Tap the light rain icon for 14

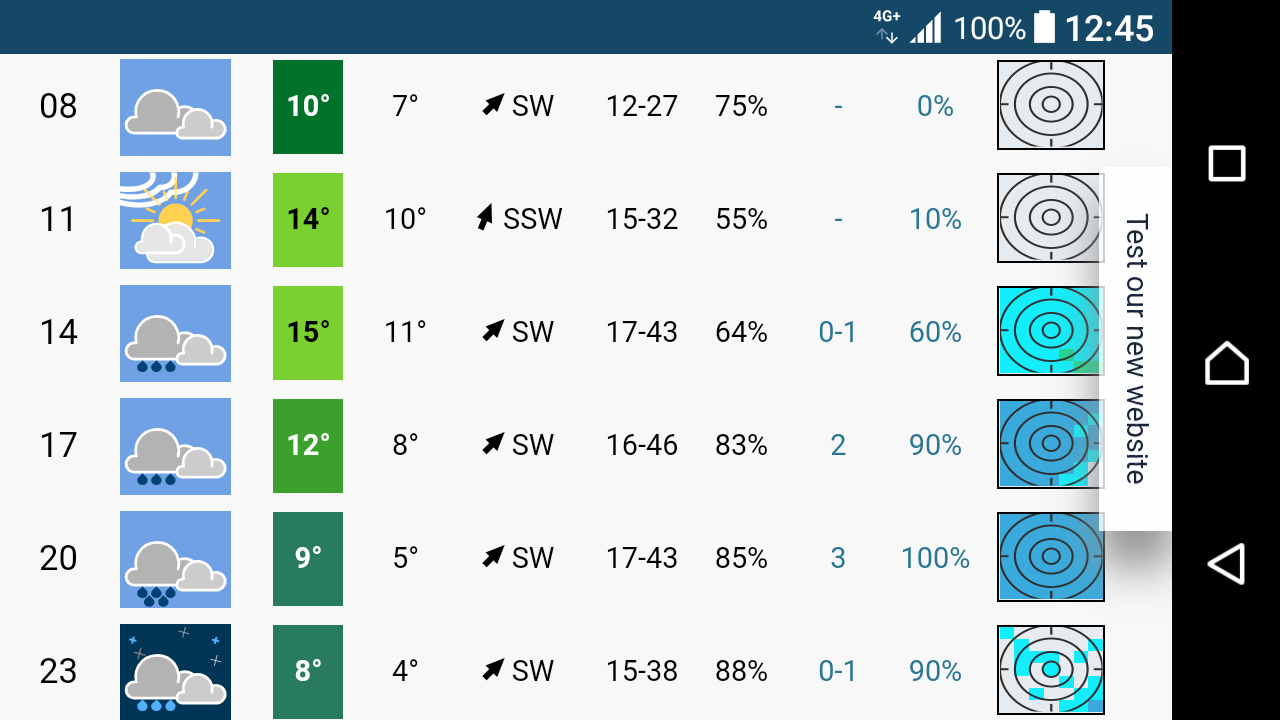coord(175,333)
